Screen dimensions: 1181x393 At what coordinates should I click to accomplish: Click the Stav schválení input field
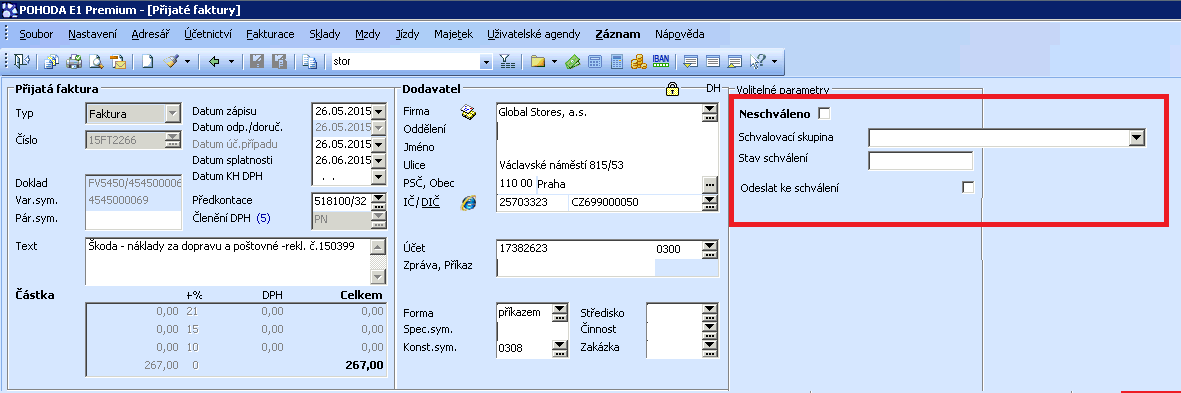tap(920, 161)
